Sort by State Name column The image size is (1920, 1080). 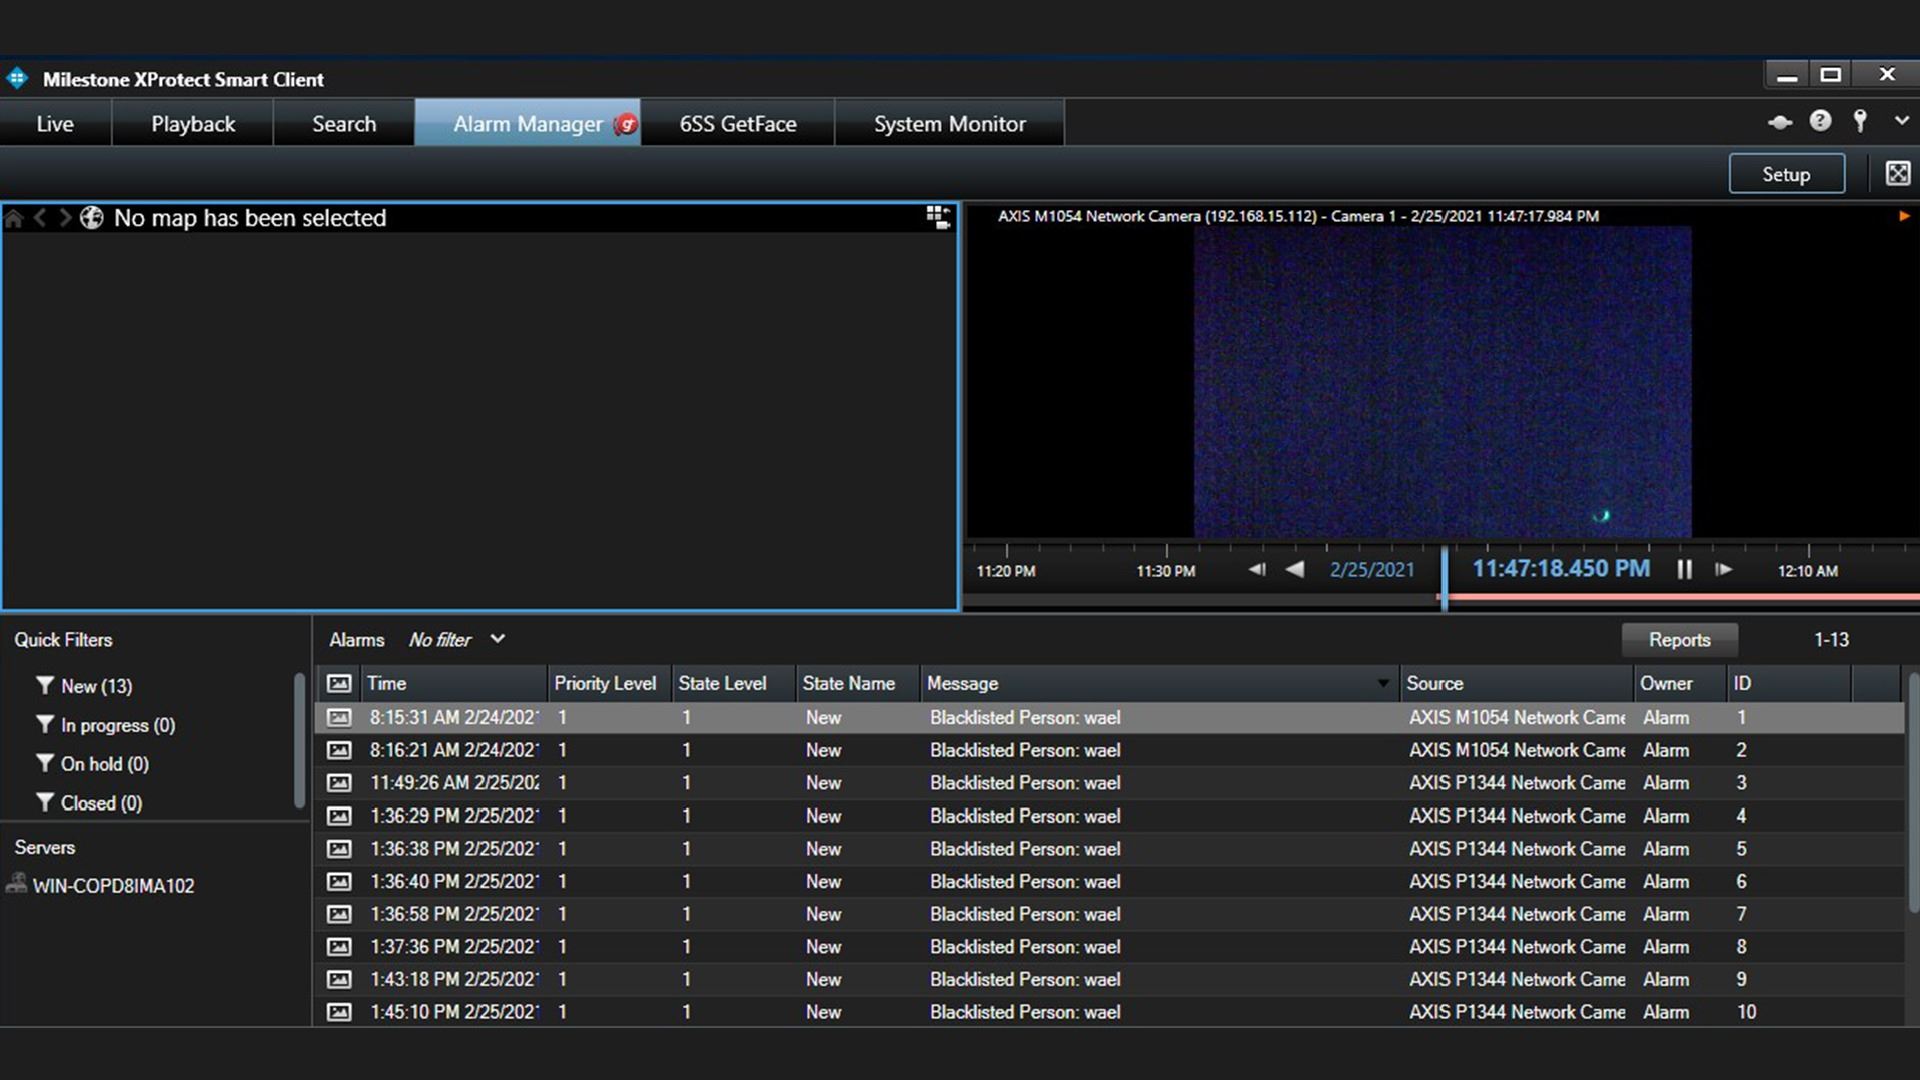857,683
